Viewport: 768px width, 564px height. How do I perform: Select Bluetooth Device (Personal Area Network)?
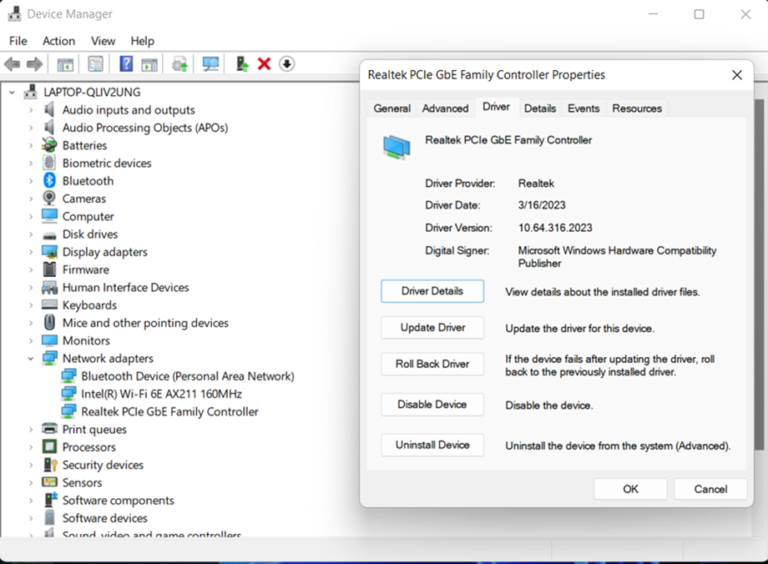point(188,376)
